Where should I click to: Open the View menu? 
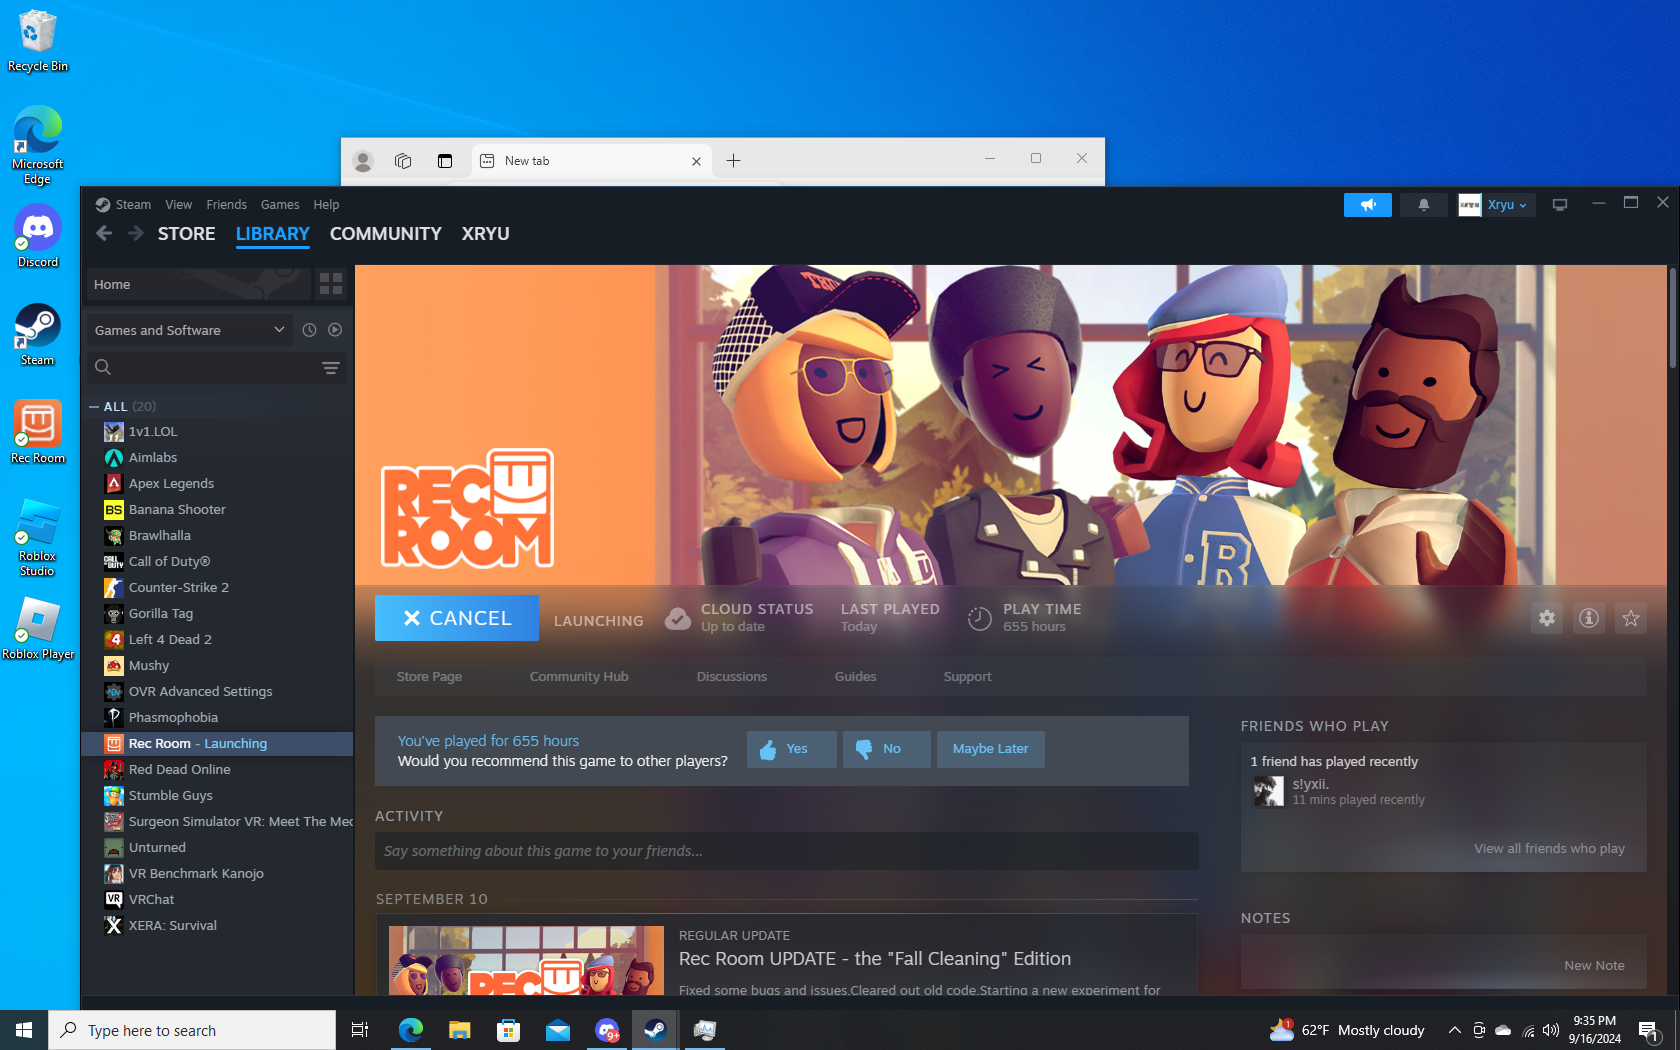click(x=178, y=205)
